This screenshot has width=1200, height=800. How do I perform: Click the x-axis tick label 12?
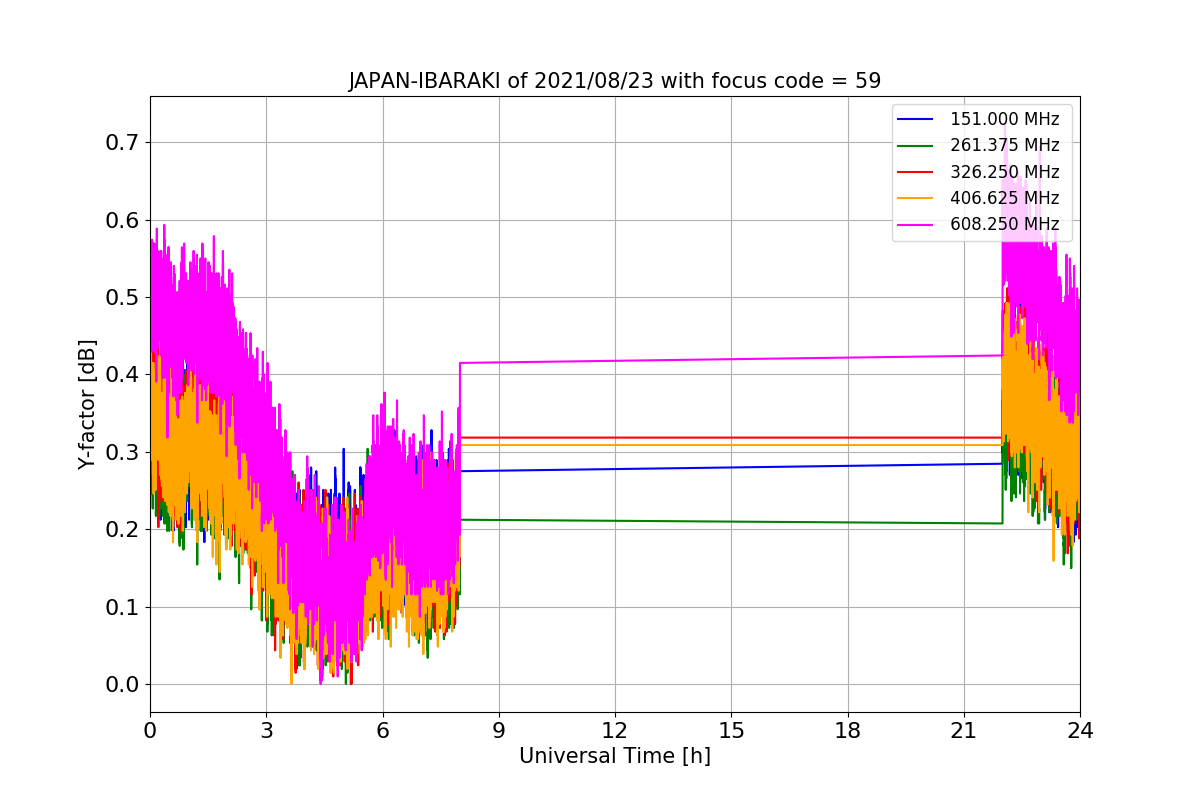[x=615, y=731]
